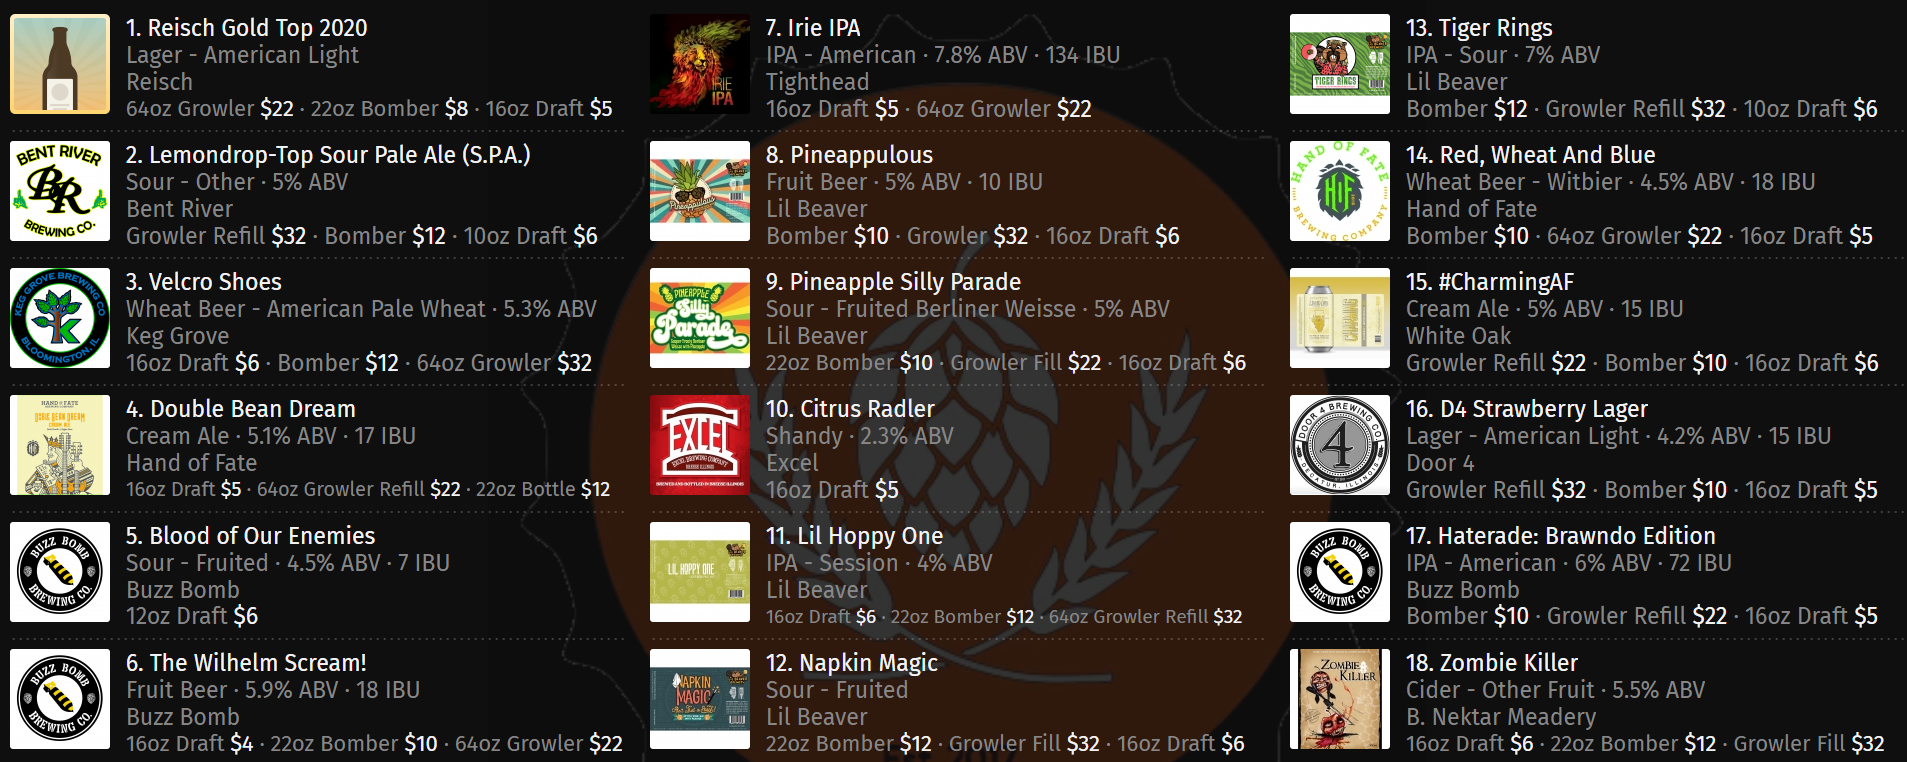Select the Keg Grove Brewing logo
Image resolution: width=1907 pixels, height=762 pixels.
pyautogui.click(x=60, y=318)
